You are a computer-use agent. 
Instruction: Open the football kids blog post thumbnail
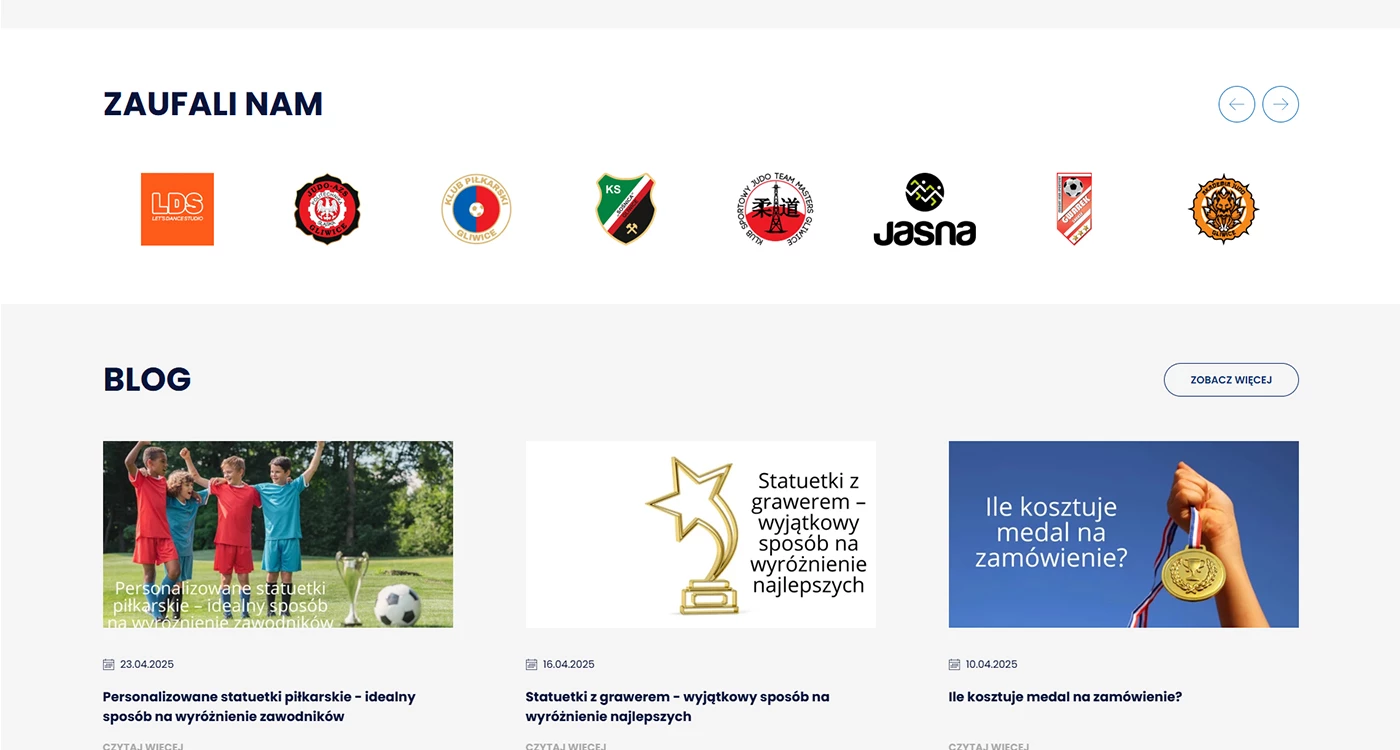(x=278, y=534)
